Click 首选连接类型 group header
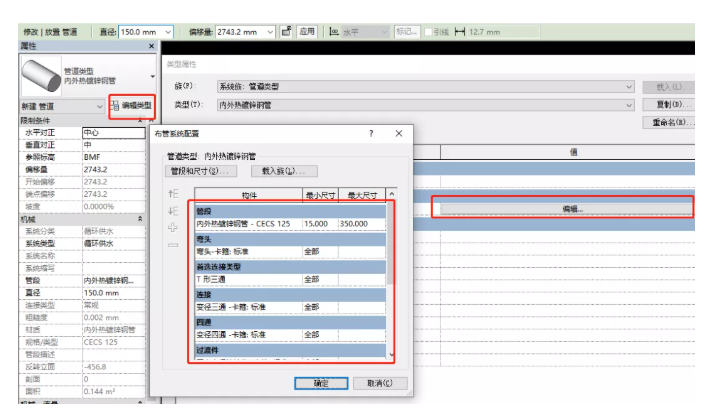The height and width of the screenshot is (415, 723). coord(290,267)
